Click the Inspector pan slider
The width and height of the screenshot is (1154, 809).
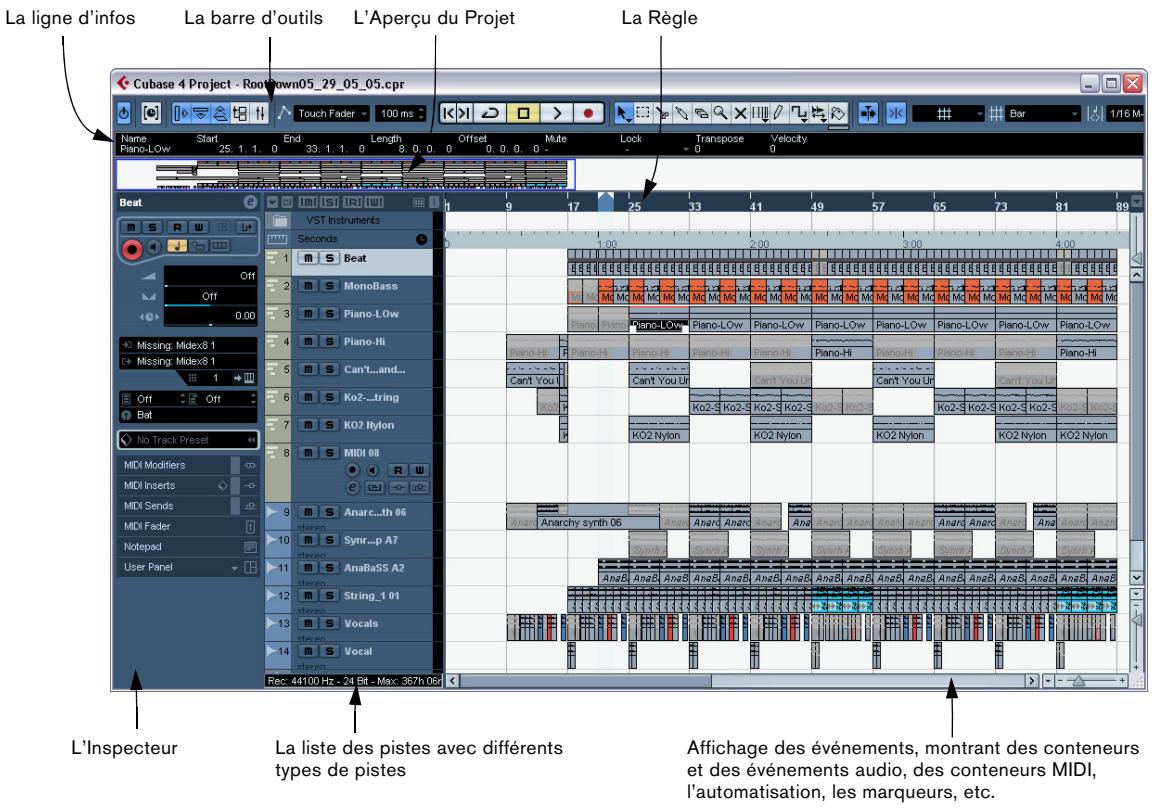tap(210, 297)
